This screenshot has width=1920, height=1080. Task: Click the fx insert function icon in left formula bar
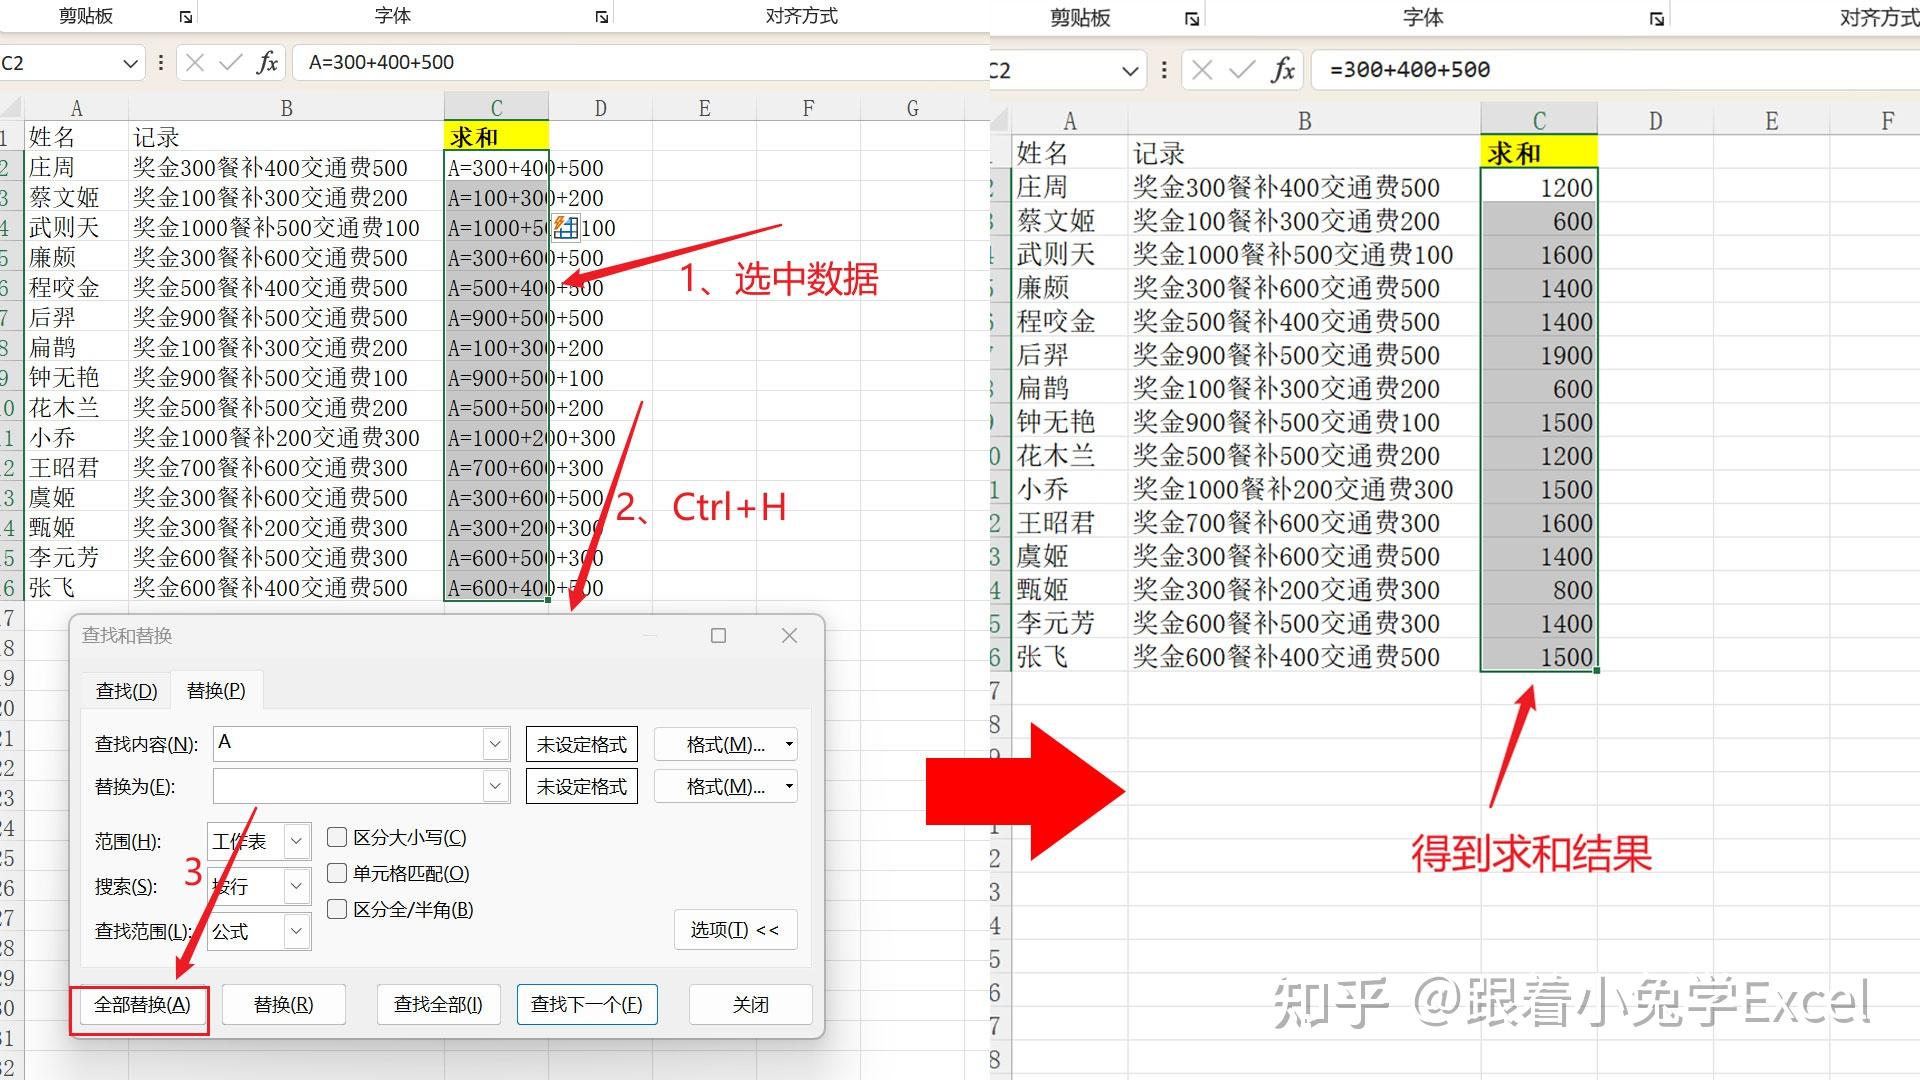(x=266, y=63)
